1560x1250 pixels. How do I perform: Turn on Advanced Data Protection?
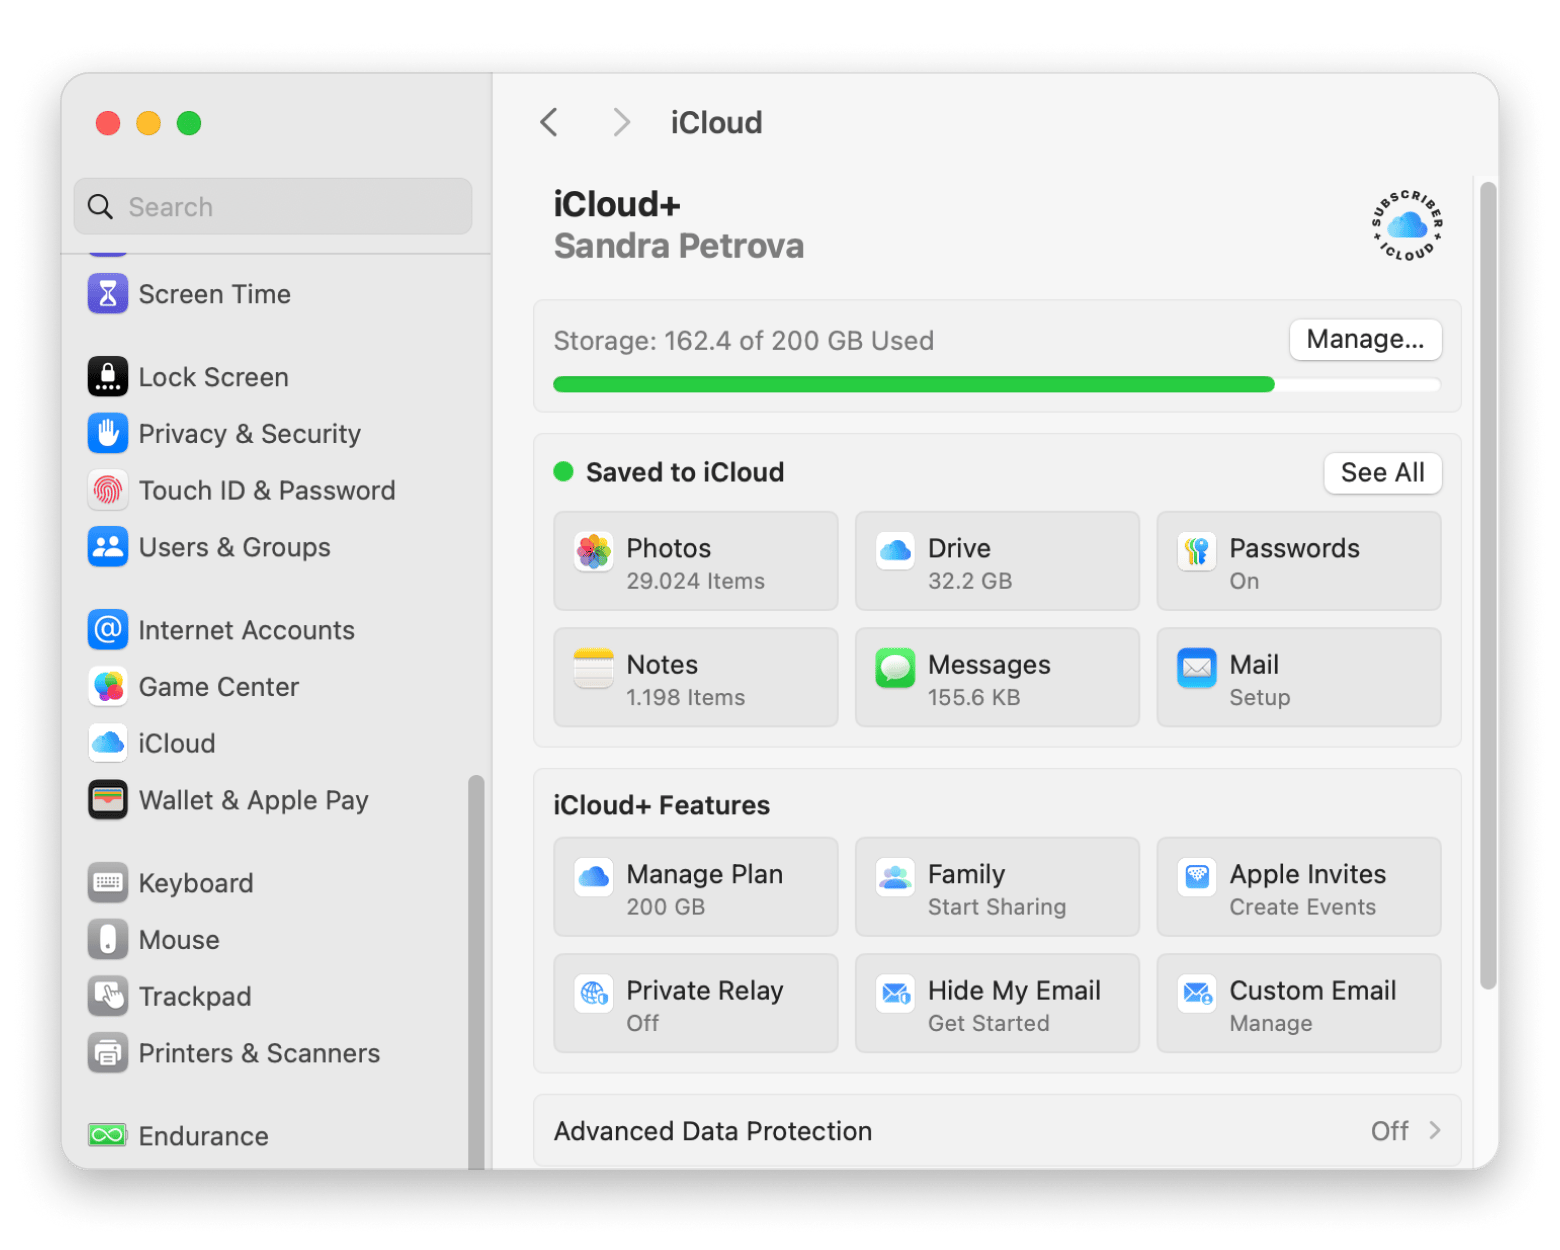coord(997,1131)
